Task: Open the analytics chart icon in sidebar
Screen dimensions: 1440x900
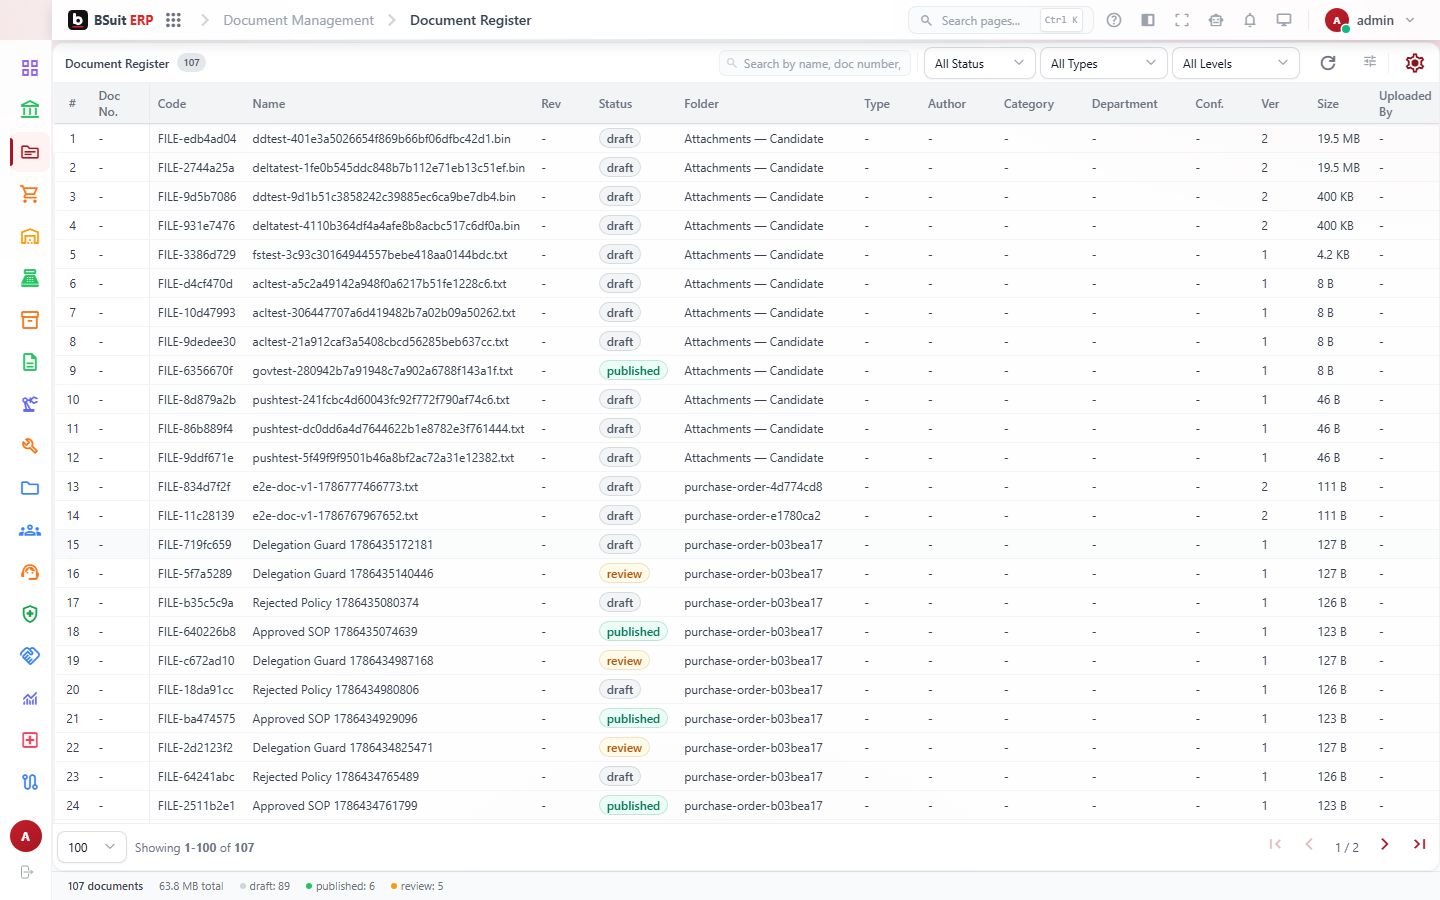Action: pos(30,698)
